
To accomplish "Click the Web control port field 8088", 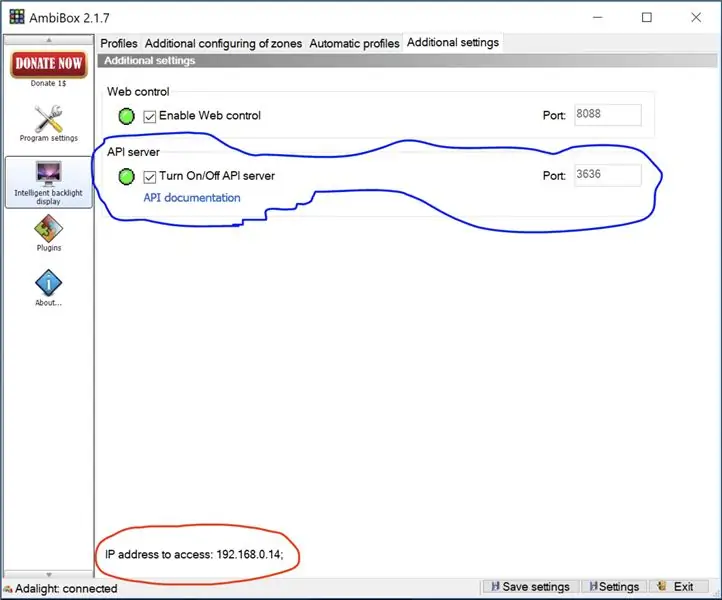I will pyautogui.click(x=608, y=115).
